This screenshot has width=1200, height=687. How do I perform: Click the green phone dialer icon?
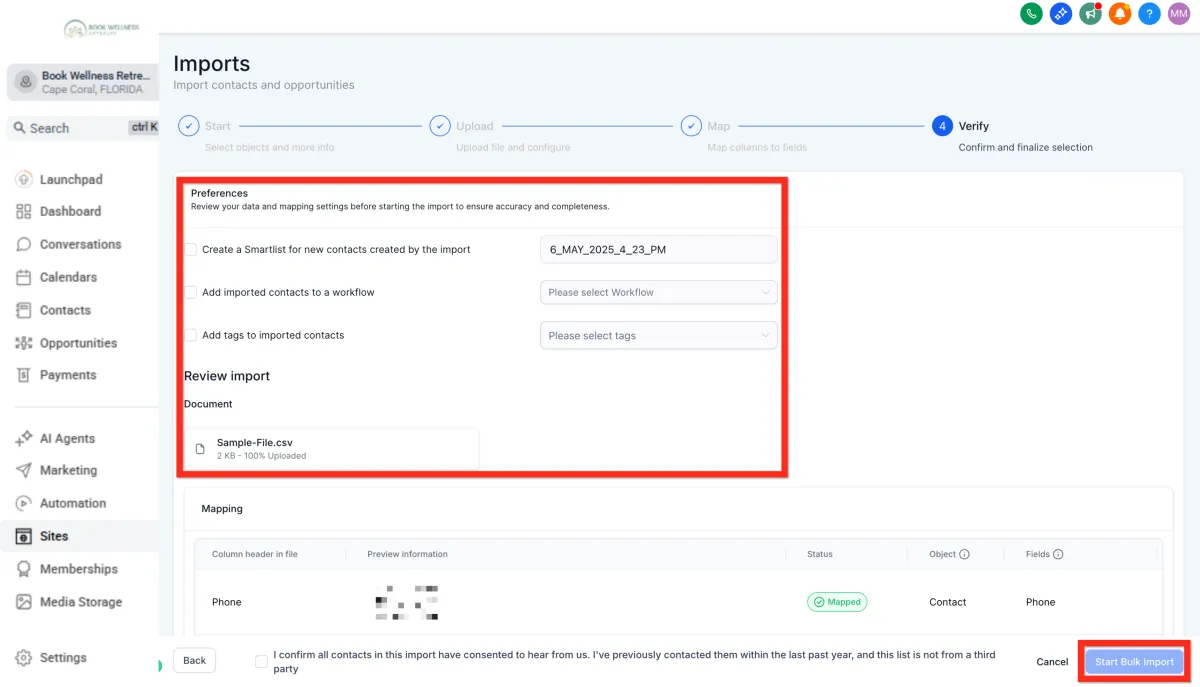tap(1031, 14)
